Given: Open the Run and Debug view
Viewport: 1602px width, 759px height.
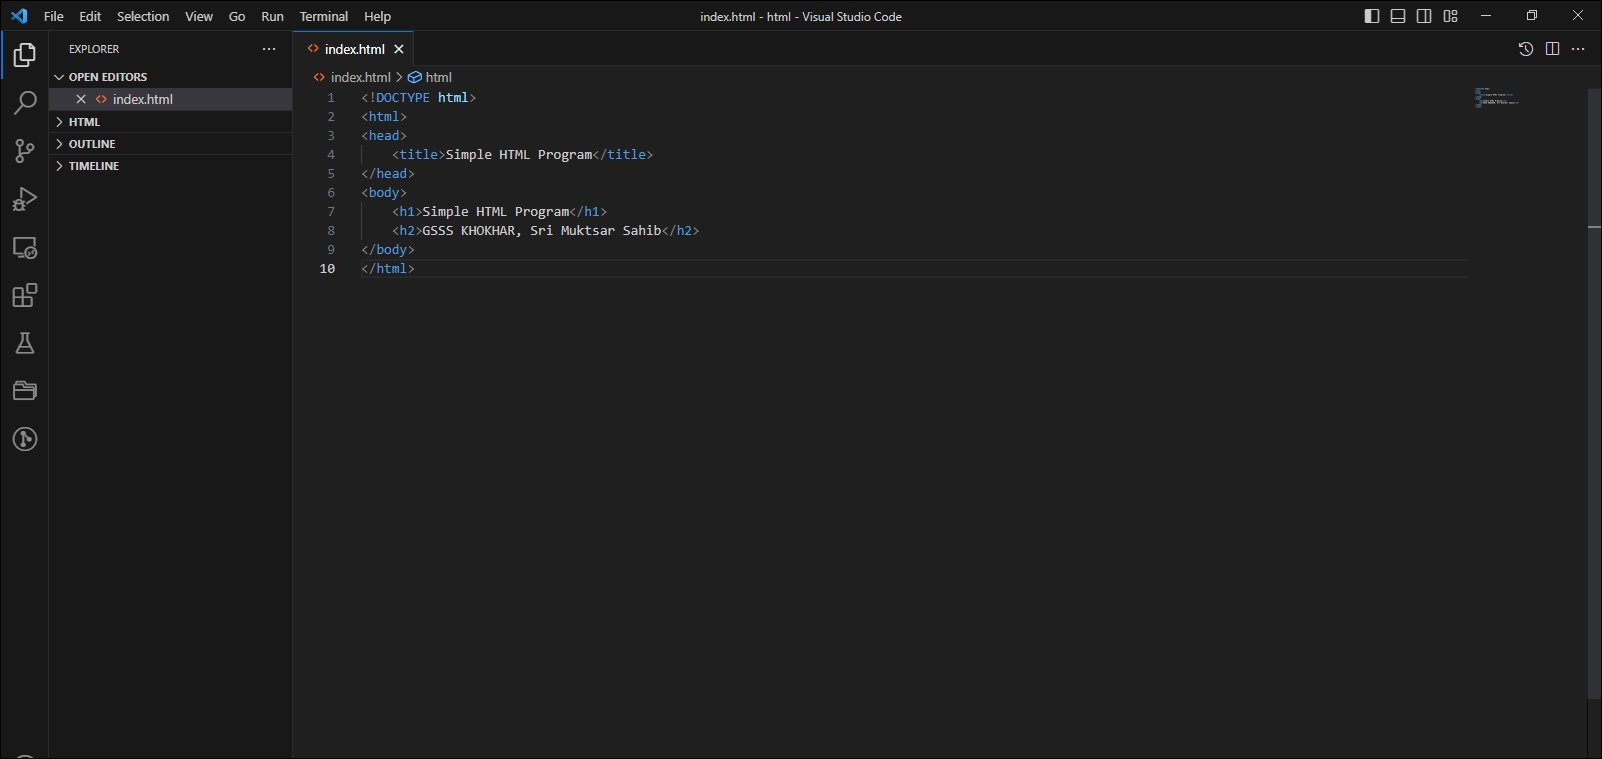Looking at the screenshot, I should pos(25,200).
